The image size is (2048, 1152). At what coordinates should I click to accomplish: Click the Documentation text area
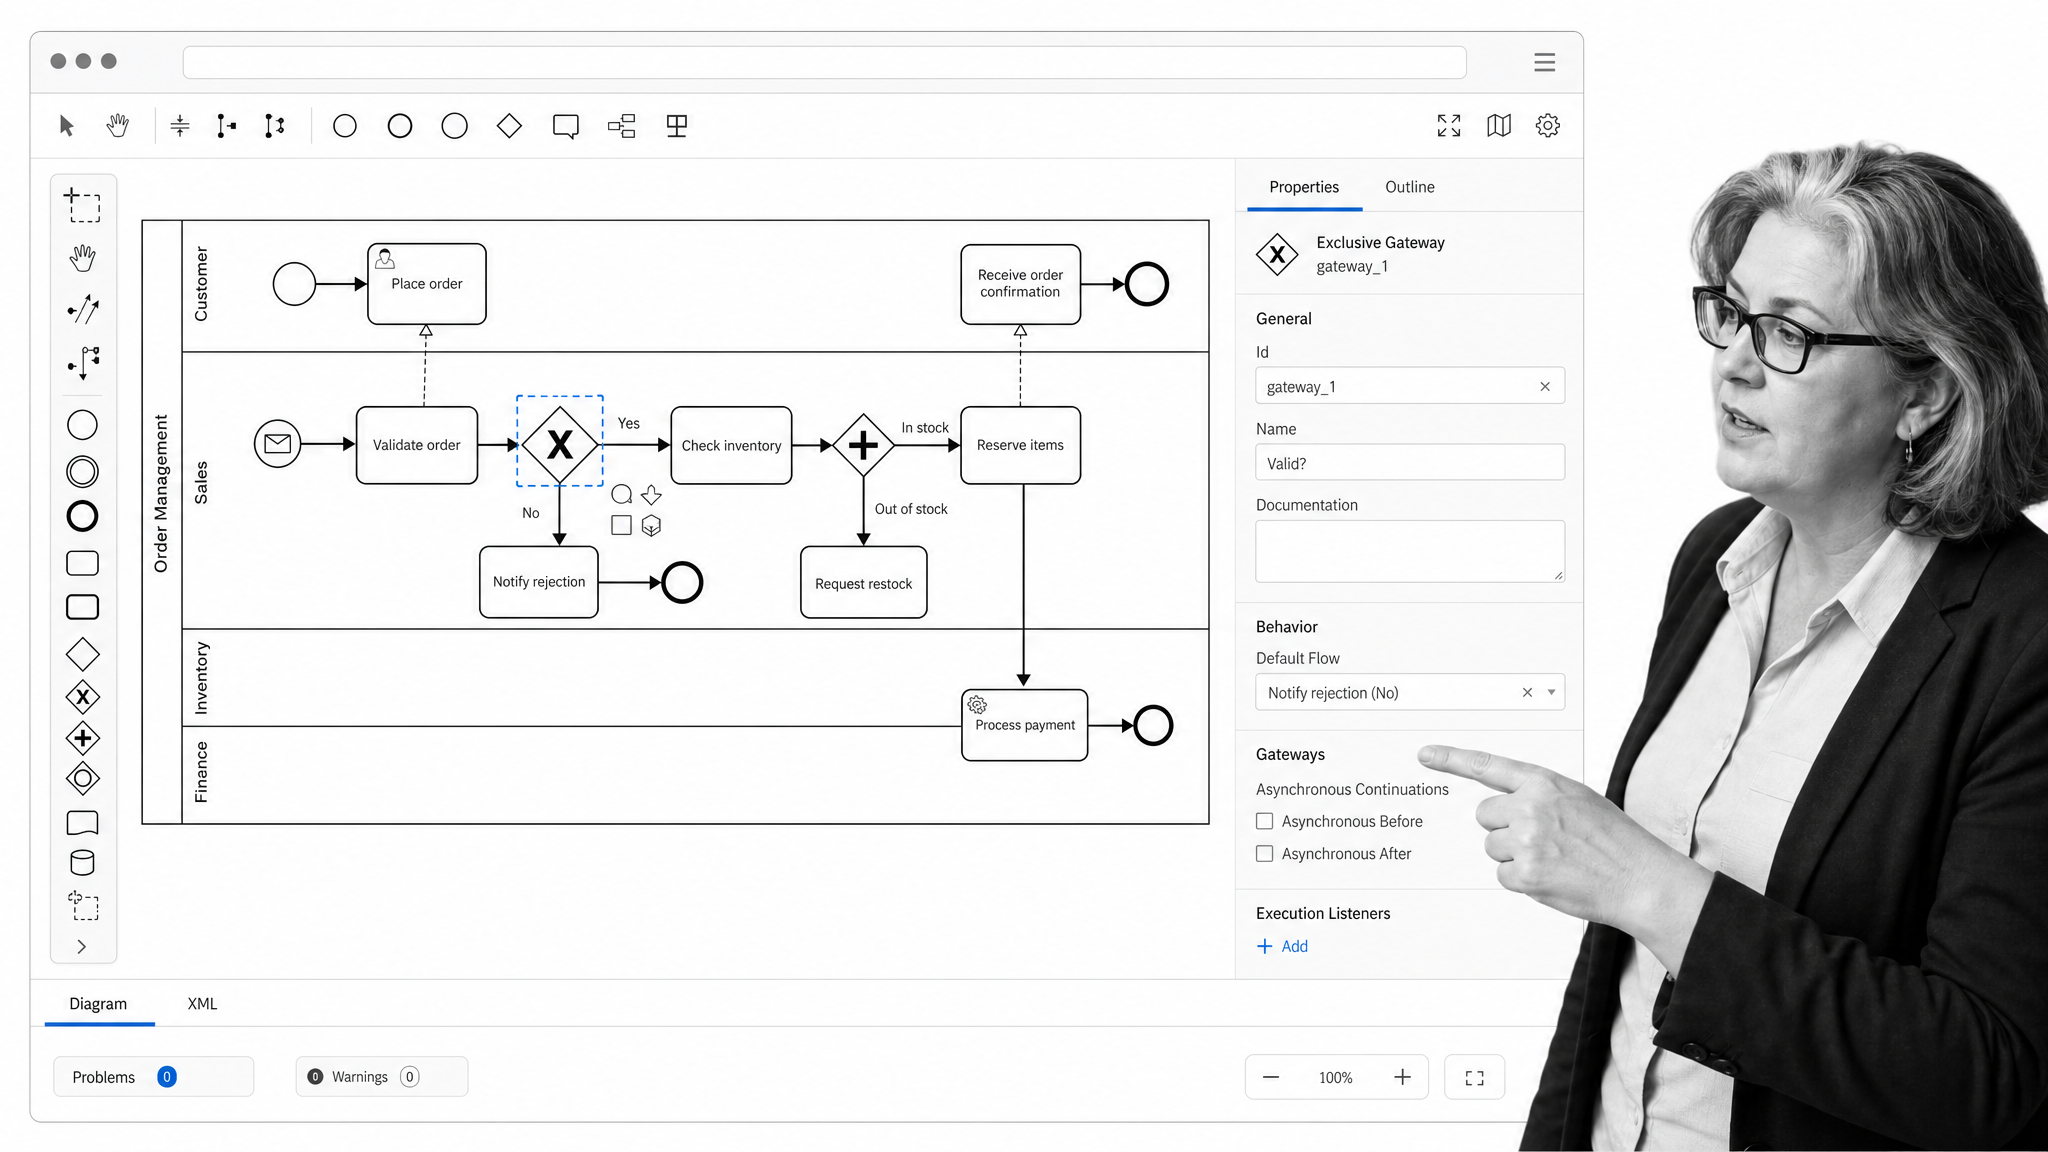[1410, 551]
